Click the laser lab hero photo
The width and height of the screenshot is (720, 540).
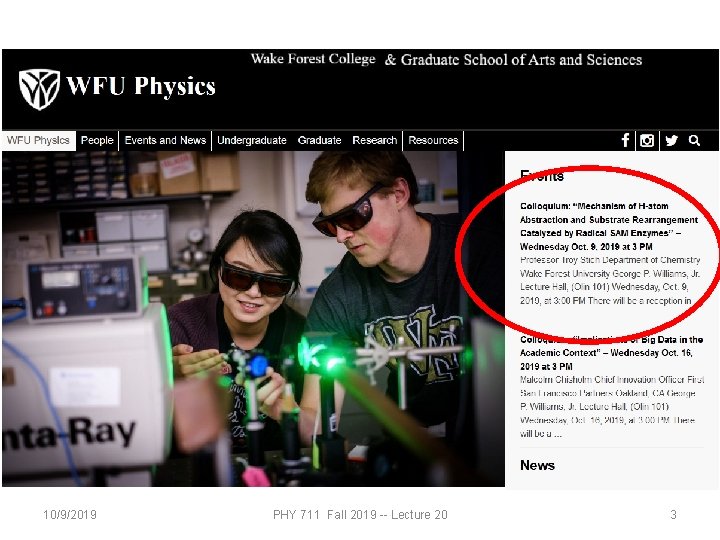point(253,319)
